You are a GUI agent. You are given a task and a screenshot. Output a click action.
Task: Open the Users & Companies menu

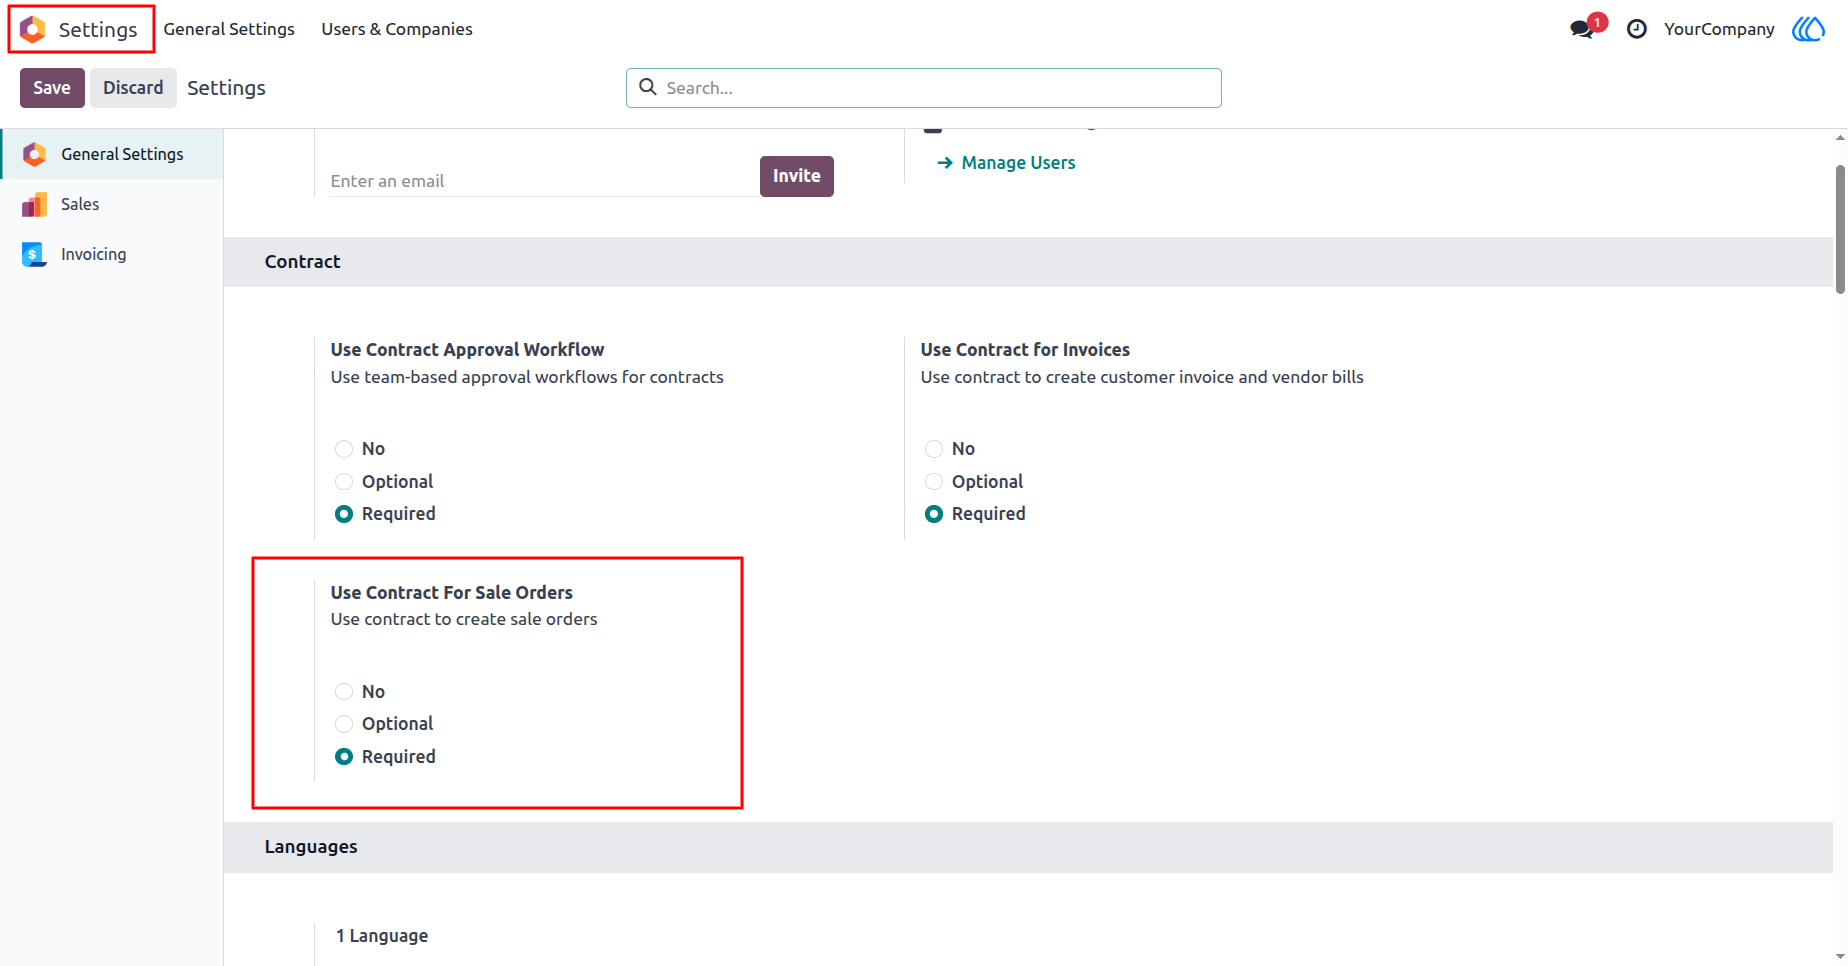397,29
